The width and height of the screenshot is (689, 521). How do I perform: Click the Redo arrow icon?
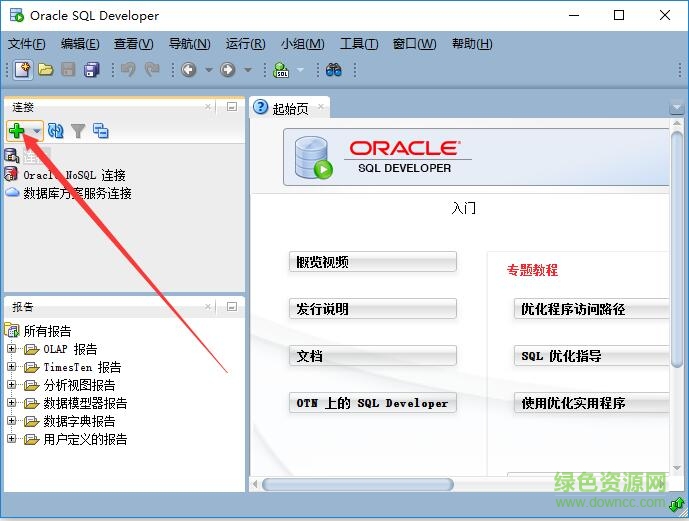click(152, 69)
